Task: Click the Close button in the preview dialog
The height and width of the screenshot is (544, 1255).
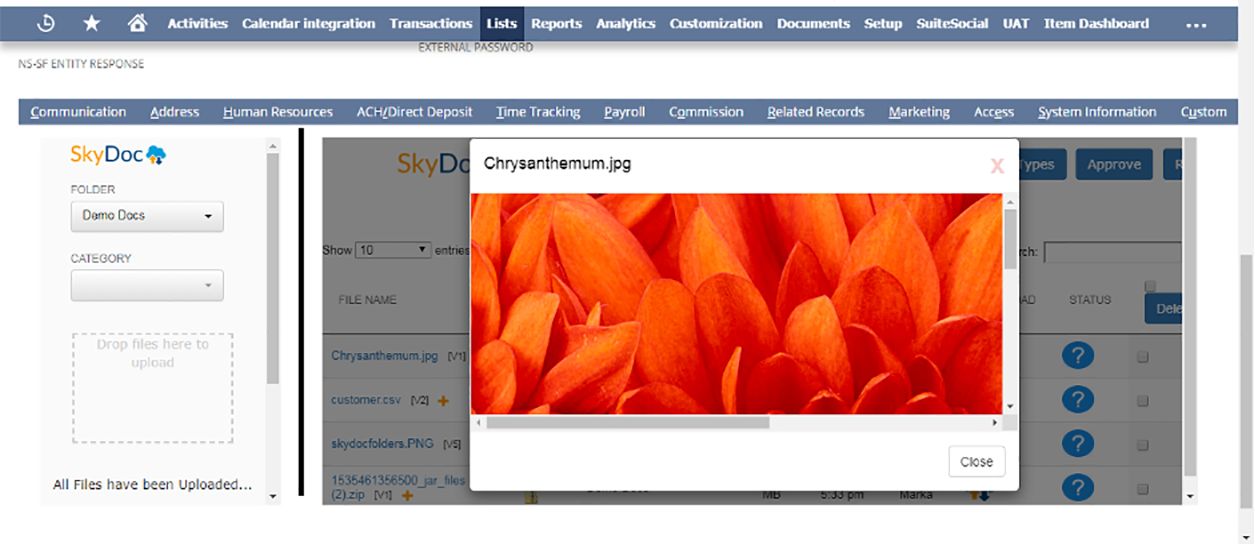Action: (x=976, y=462)
